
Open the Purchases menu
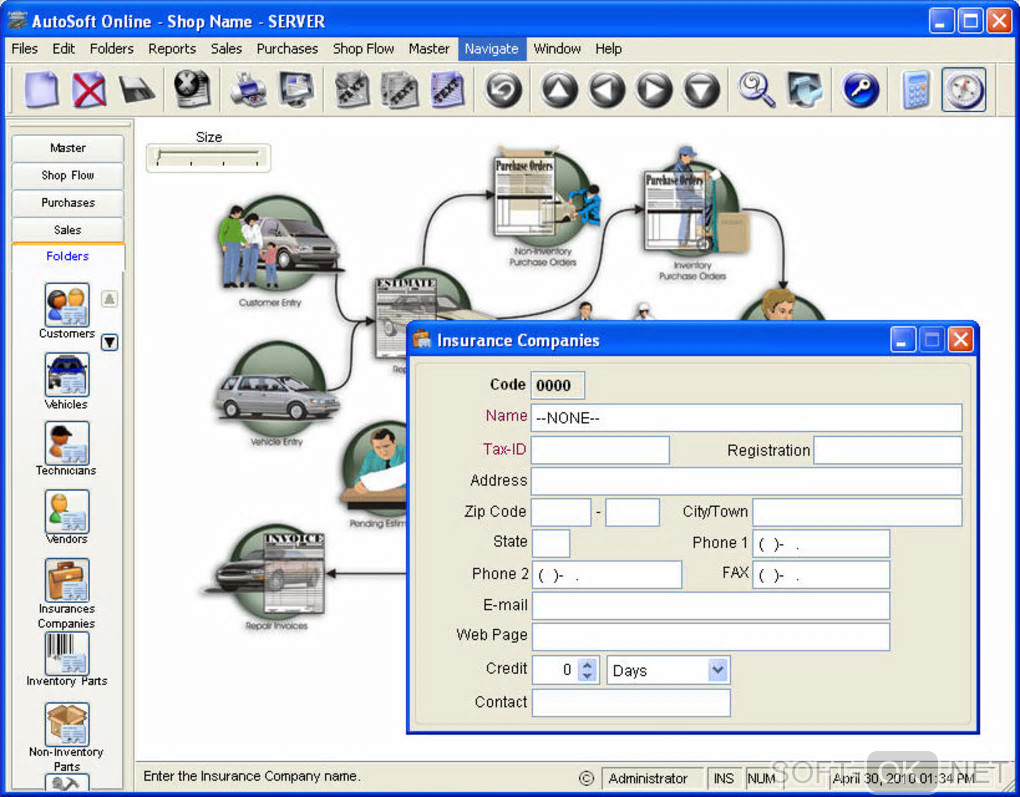pyautogui.click(x=287, y=49)
